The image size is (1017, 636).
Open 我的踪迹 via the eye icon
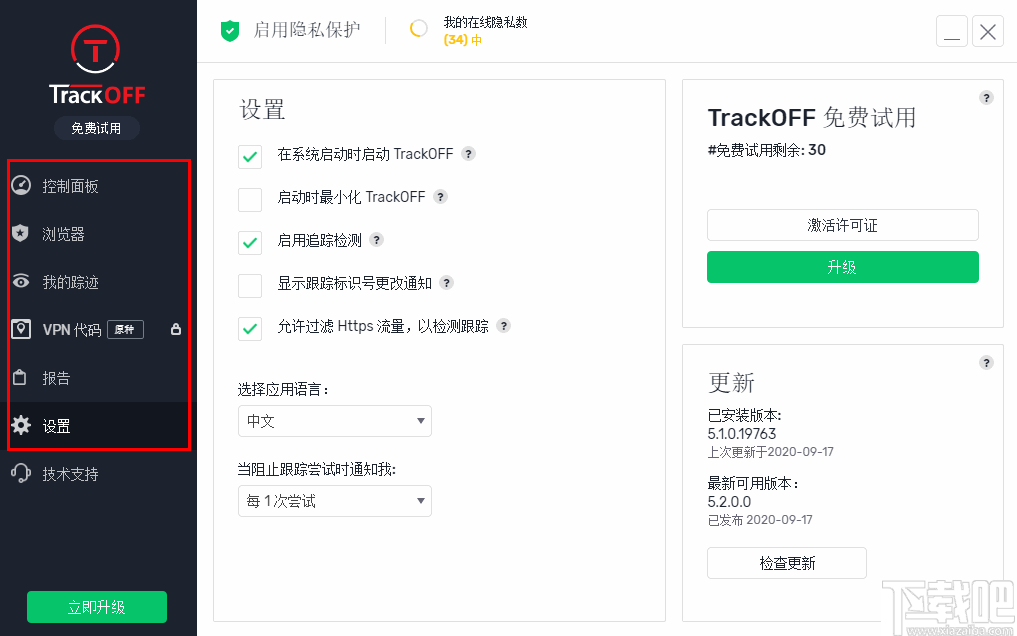coord(22,281)
